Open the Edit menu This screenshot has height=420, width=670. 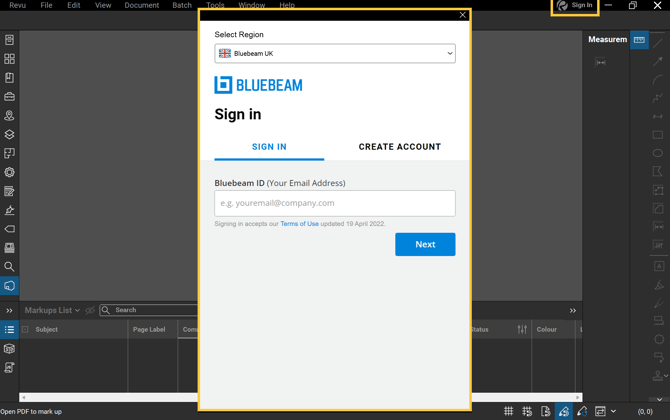73,5
